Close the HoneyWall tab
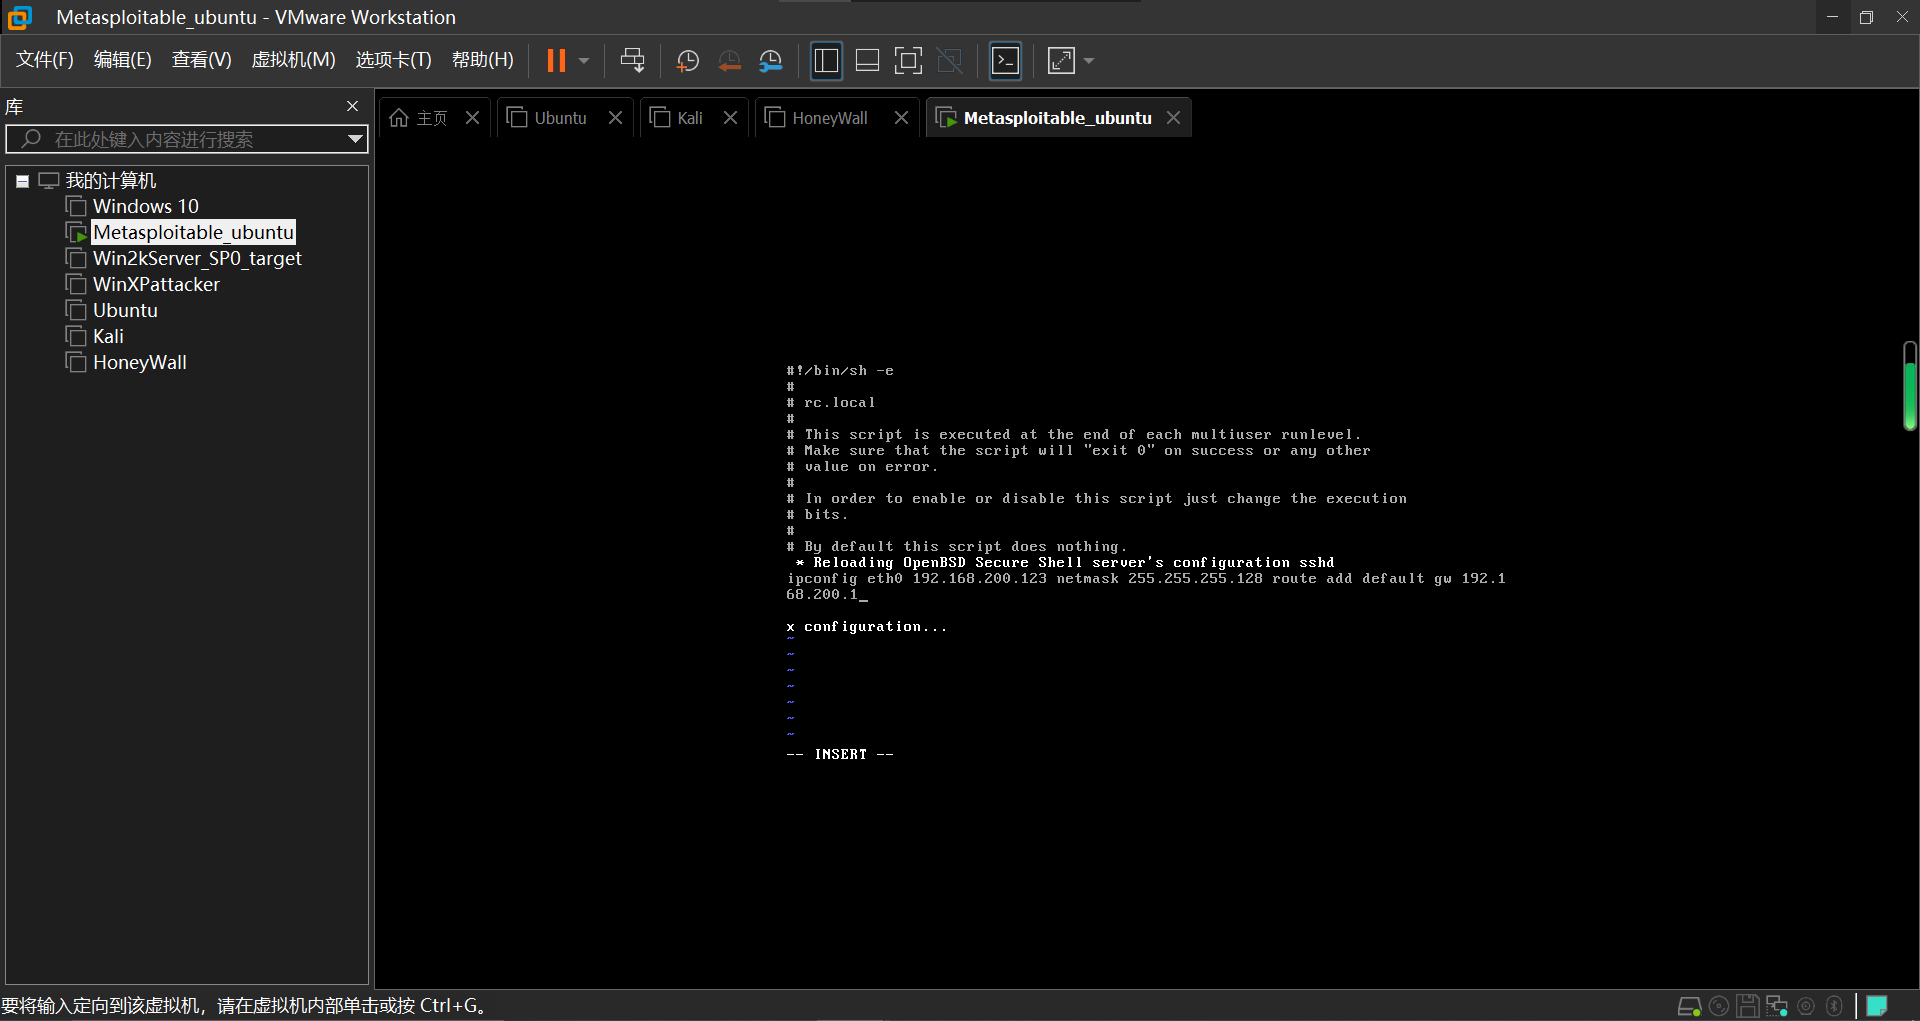Image resolution: width=1920 pixels, height=1021 pixels. point(902,118)
